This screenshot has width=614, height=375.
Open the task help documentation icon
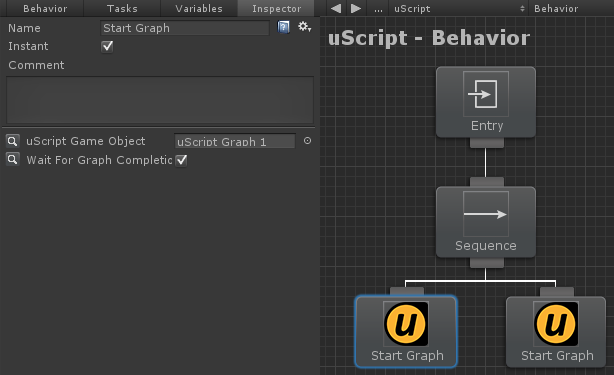point(284,27)
